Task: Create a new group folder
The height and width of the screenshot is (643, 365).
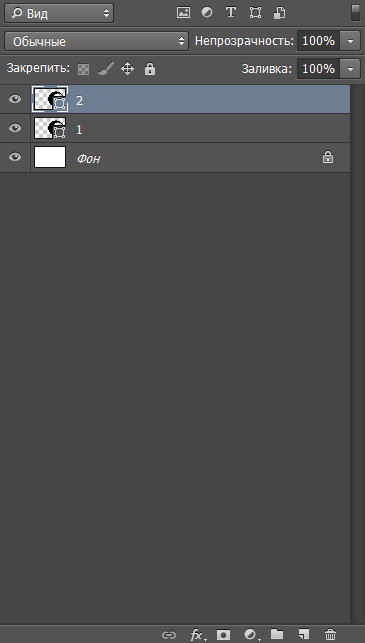Action: pos(277,634)
